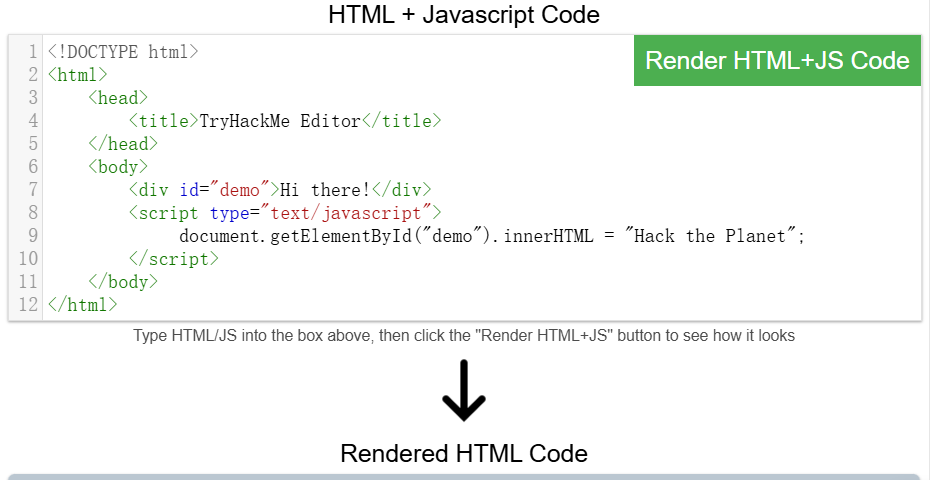
Task: Click the large downward arrow icon
Action: (463, 392)
